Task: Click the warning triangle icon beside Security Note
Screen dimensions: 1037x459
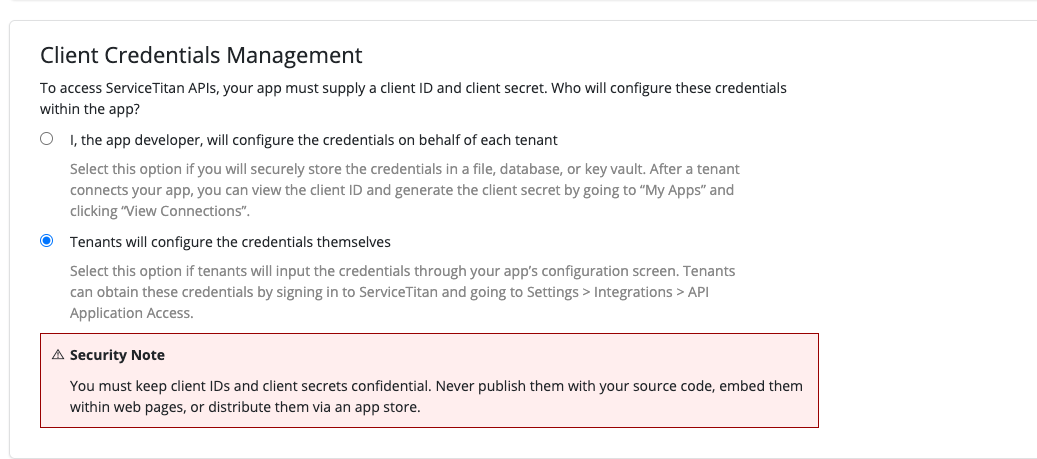Action: 58,355
